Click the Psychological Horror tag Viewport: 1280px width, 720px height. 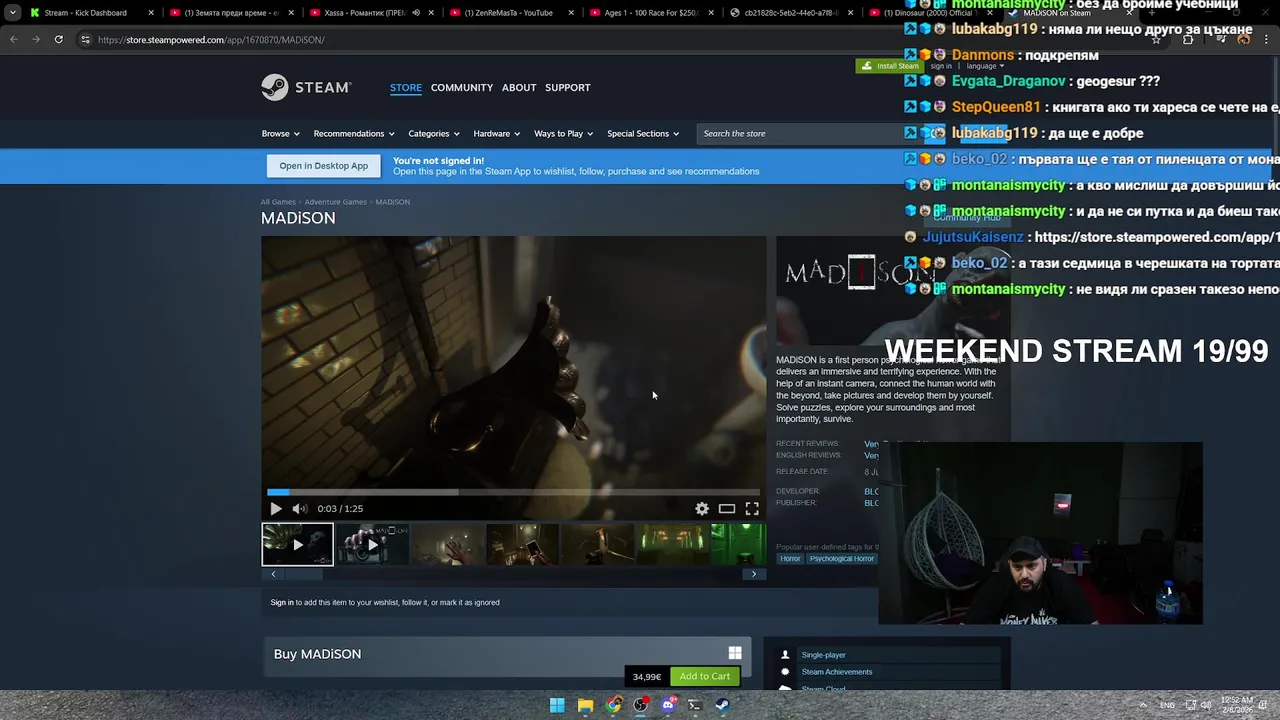[842, 559]
